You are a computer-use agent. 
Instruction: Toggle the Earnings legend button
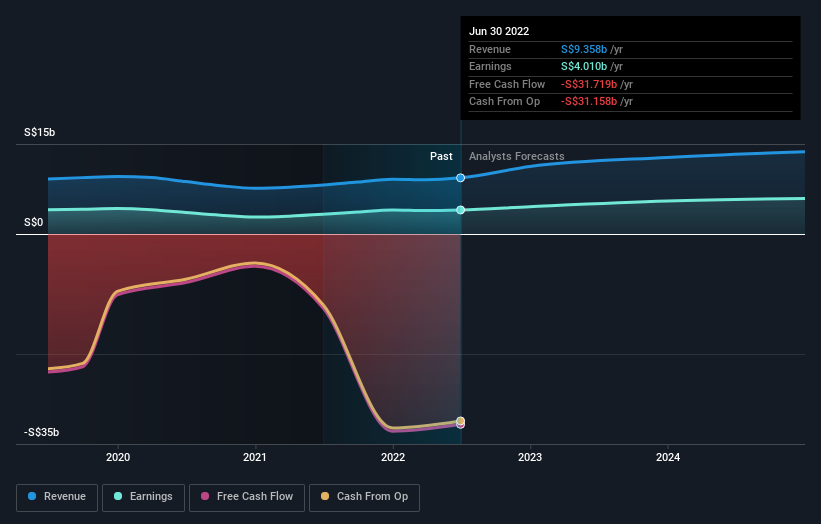[143, 497]
